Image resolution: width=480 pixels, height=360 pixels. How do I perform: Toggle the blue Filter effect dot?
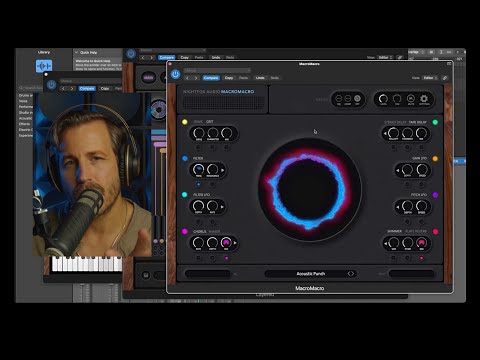coord(185,158)
